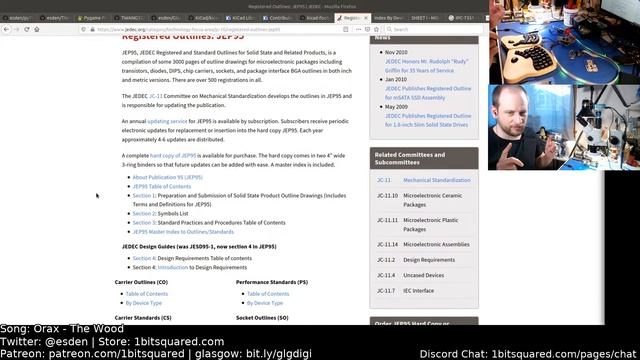
Task: Open Carrier Outlines By Device Type link
Action: 144,303
